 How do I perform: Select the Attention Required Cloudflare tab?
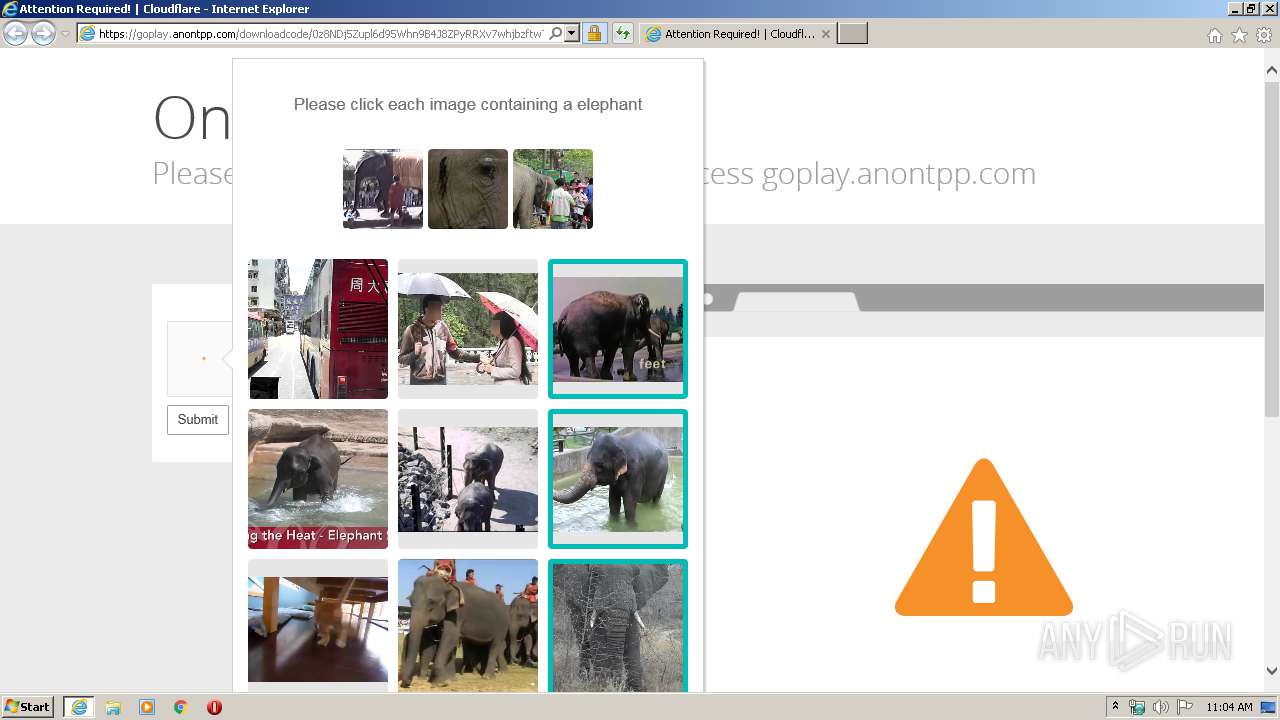pos(737,34)
